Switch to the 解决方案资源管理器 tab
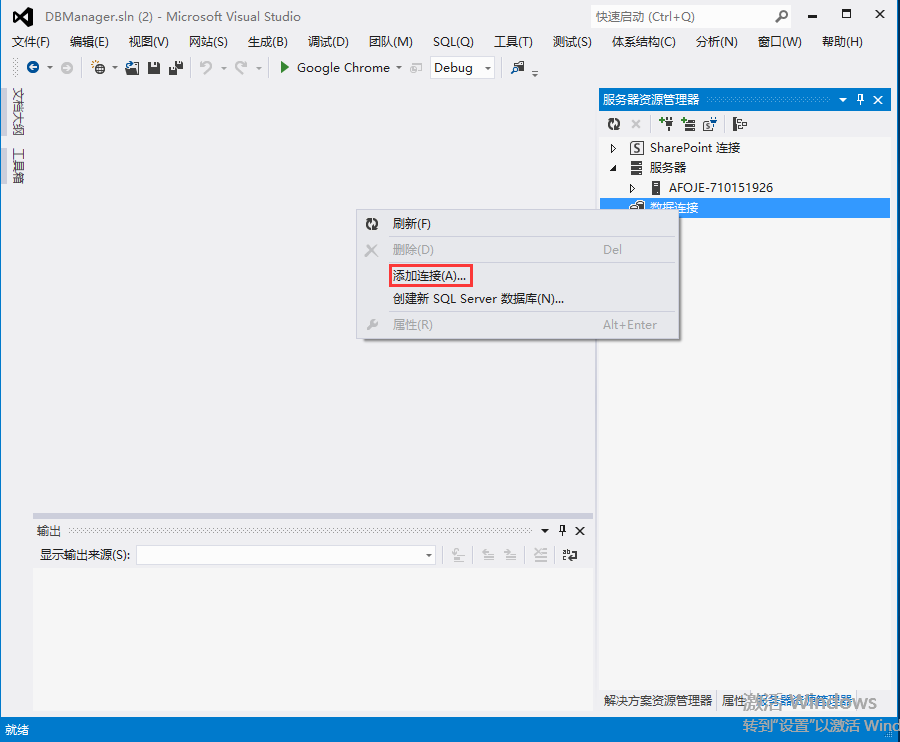 [x=658, y=700]
